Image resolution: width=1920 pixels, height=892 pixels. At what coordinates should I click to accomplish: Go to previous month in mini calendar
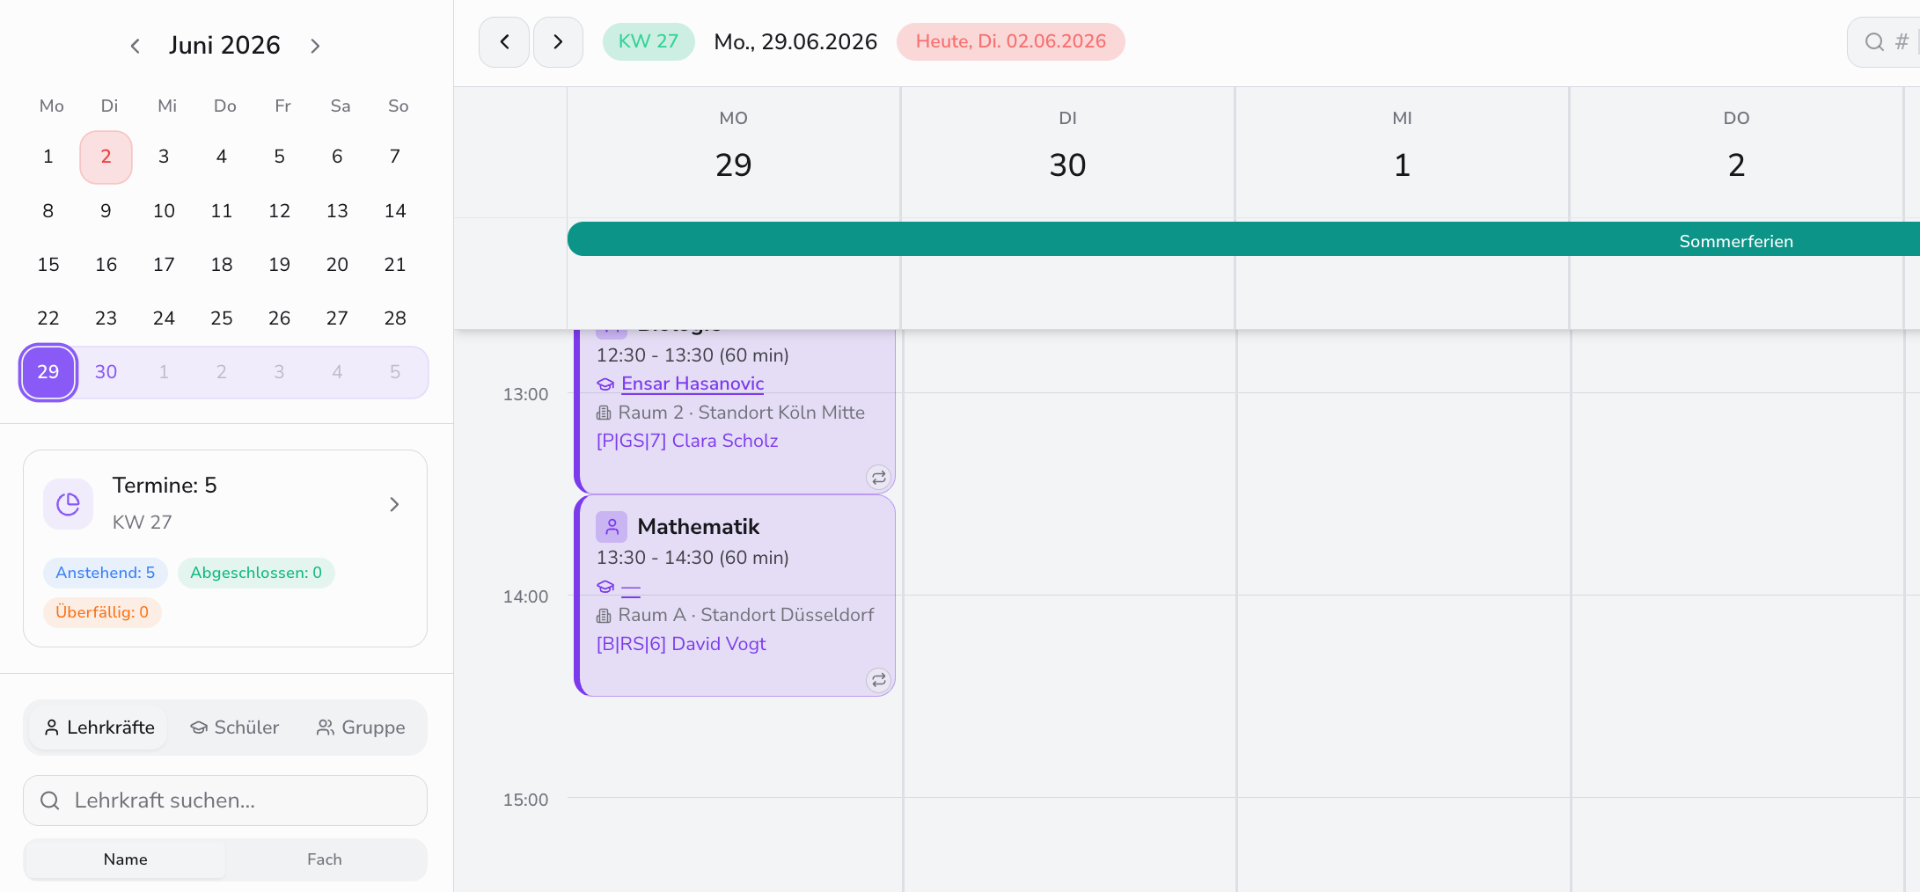135,46
